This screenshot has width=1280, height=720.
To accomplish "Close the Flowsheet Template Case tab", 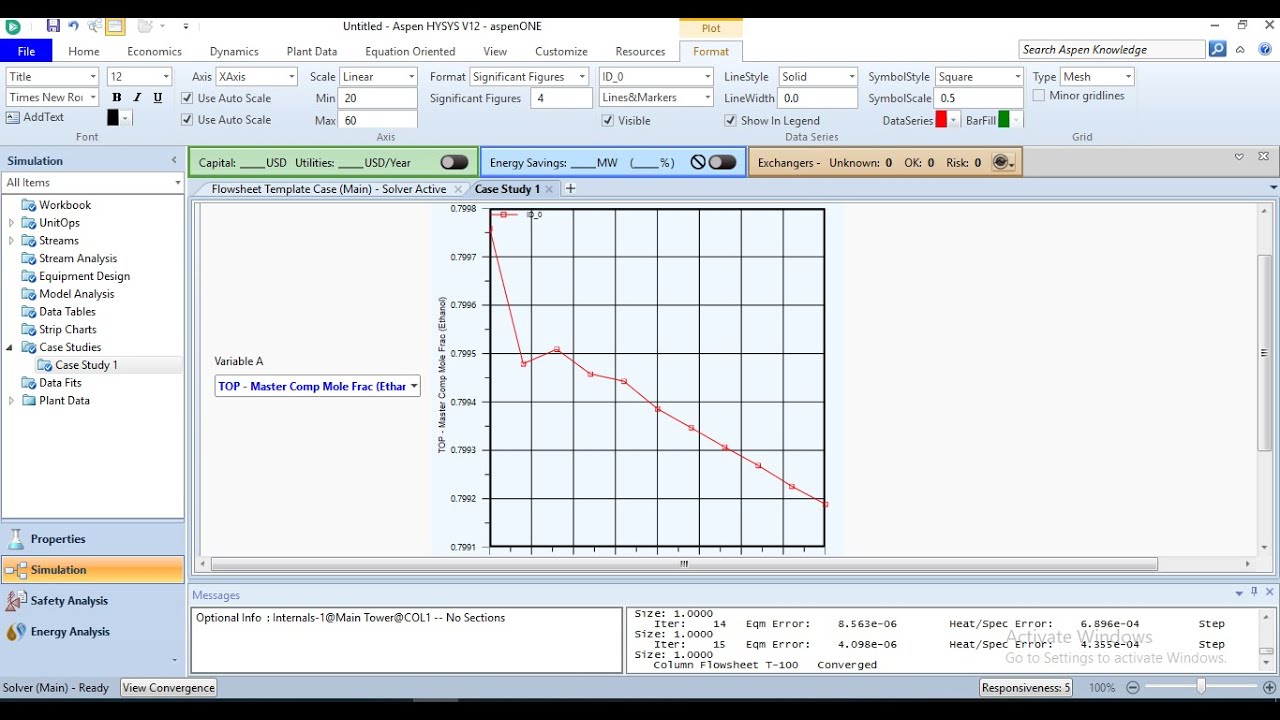I will [x=458, y=189].
